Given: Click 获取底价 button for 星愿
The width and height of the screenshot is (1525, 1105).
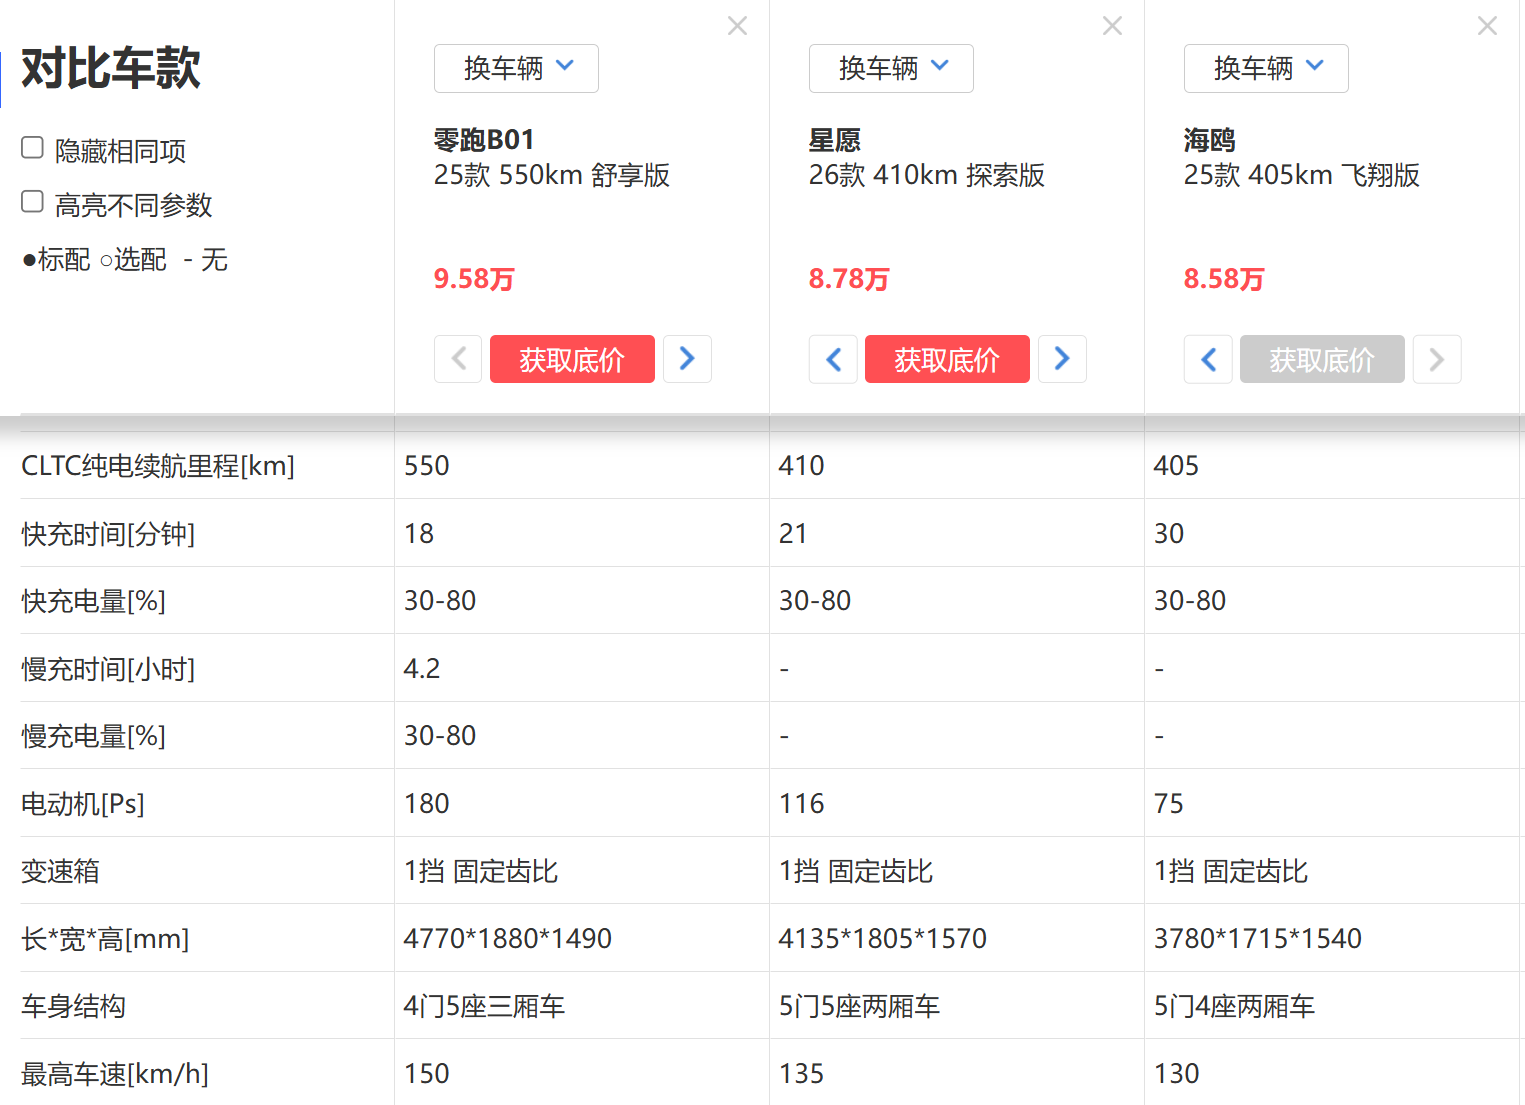Looking at the screenshot, I should [x=947, y=359].
